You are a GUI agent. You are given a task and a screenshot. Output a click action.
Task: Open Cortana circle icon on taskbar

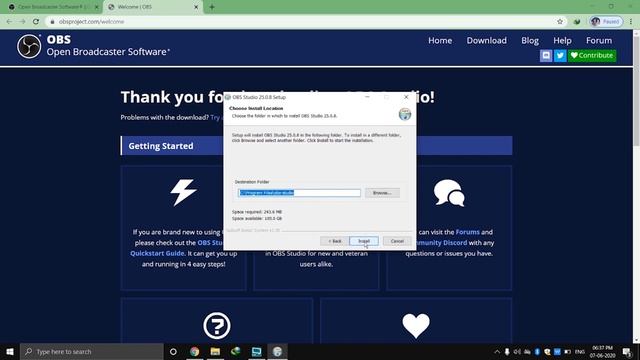pos(173,351)
